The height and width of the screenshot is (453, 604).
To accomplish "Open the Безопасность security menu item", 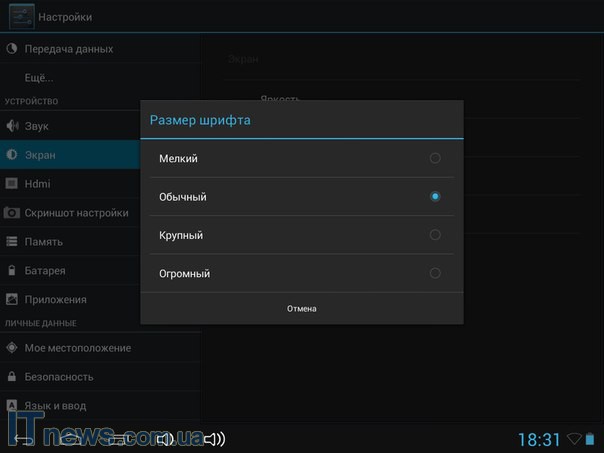I will (59, 377).
